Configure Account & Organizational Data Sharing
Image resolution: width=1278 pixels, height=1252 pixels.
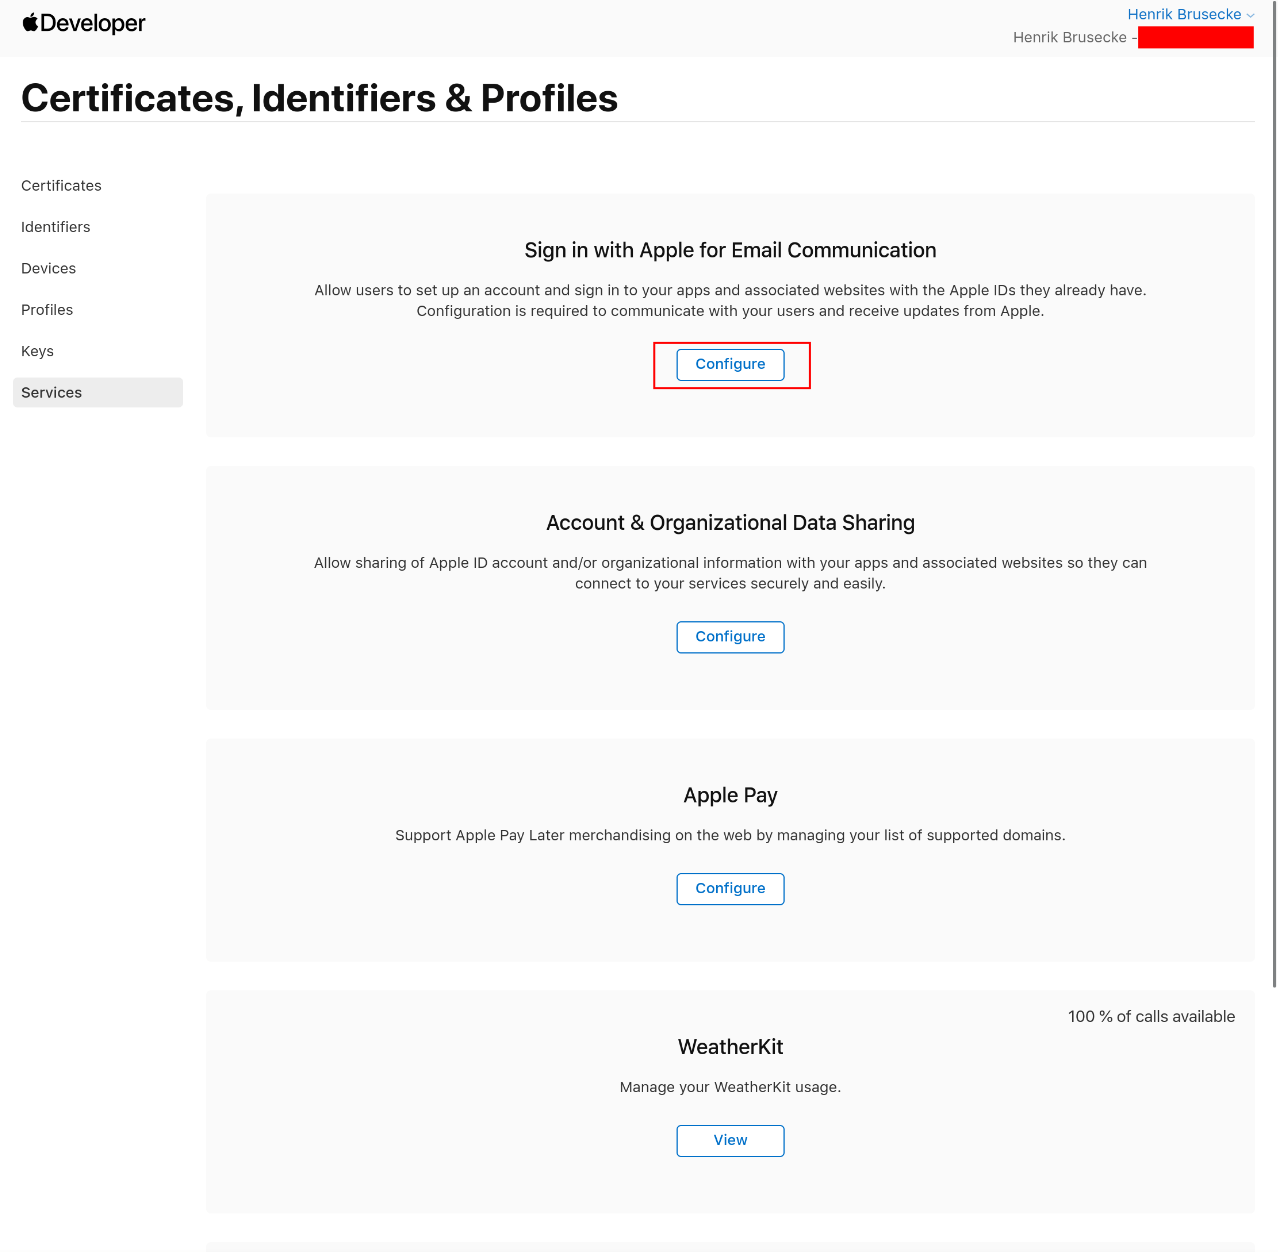tap(730, 637)
